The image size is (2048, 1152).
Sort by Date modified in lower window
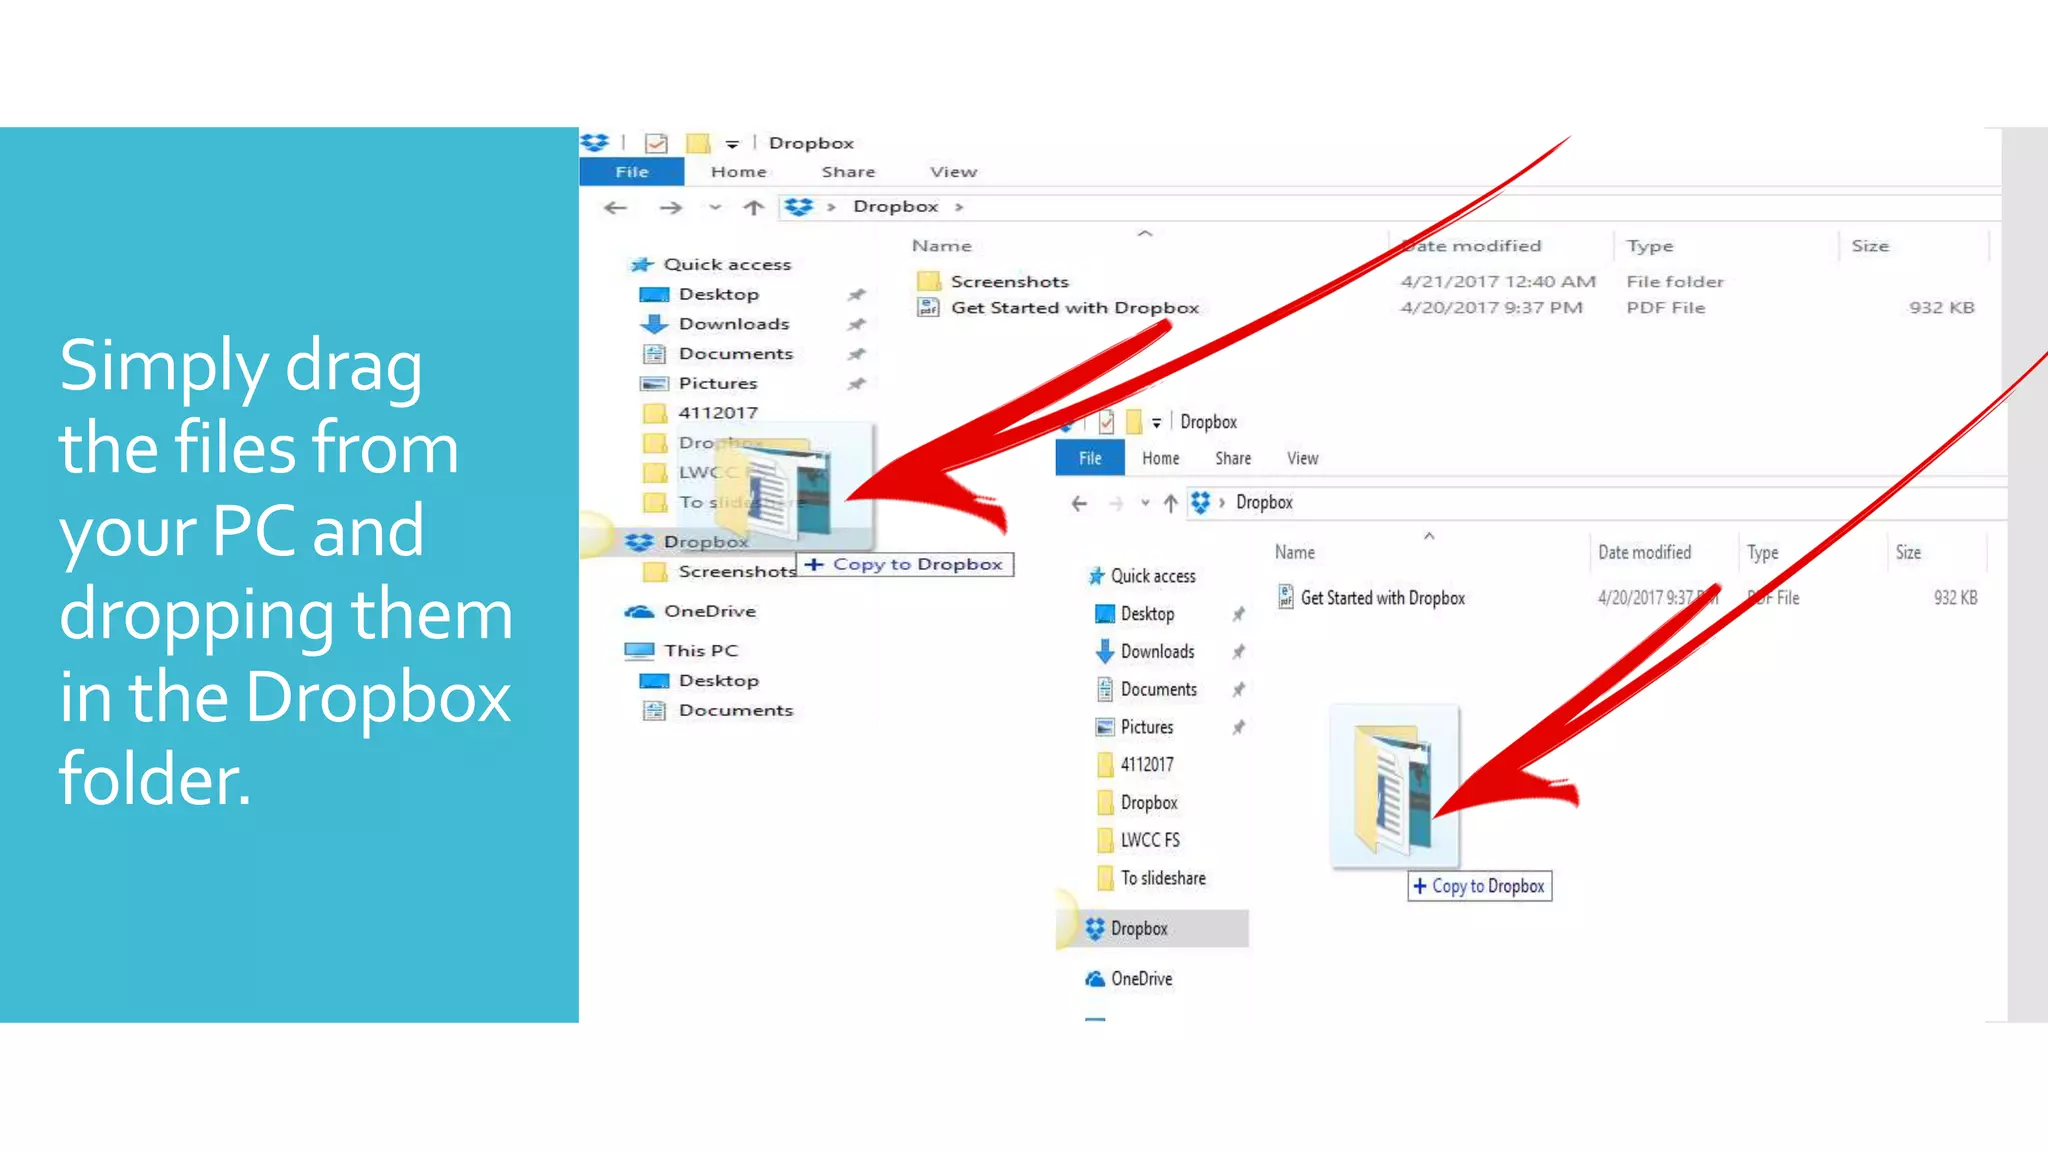point(1644,552)
